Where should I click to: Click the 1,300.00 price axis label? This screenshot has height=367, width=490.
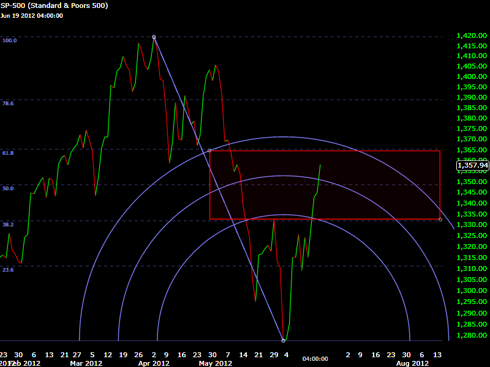472,291
